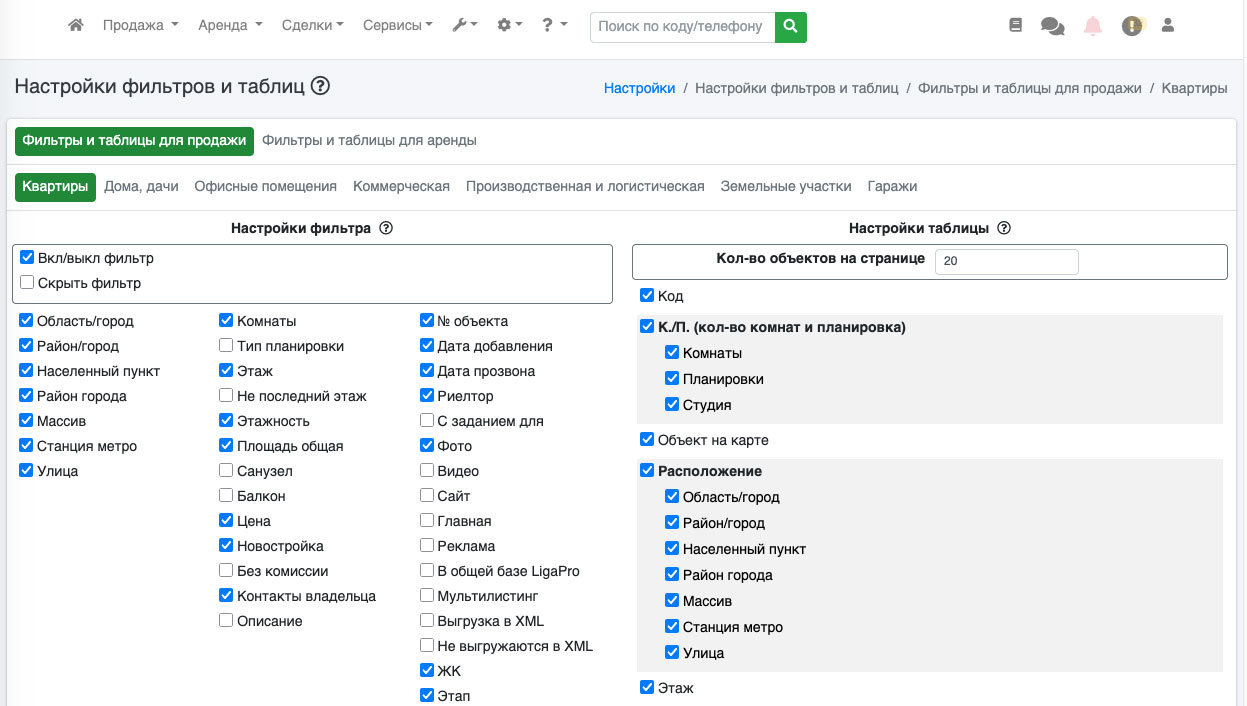The width and height of the screenshot is (1247, 706).
Task: Select Фильтры и таблицы для аренды tab
Action: [369, 141]
